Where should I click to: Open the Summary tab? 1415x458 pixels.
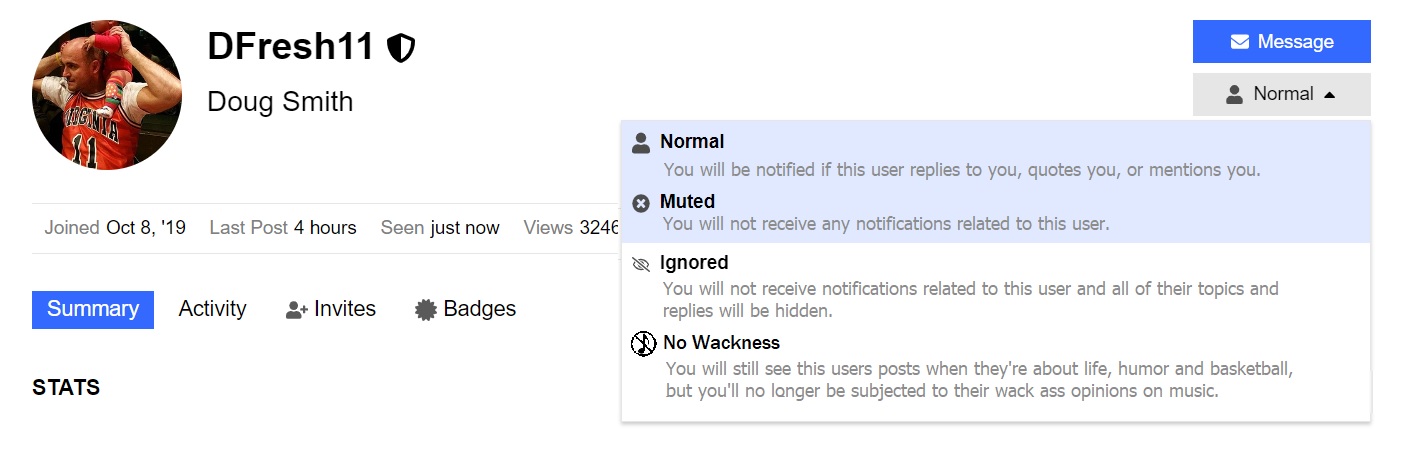tap(93, 309)
